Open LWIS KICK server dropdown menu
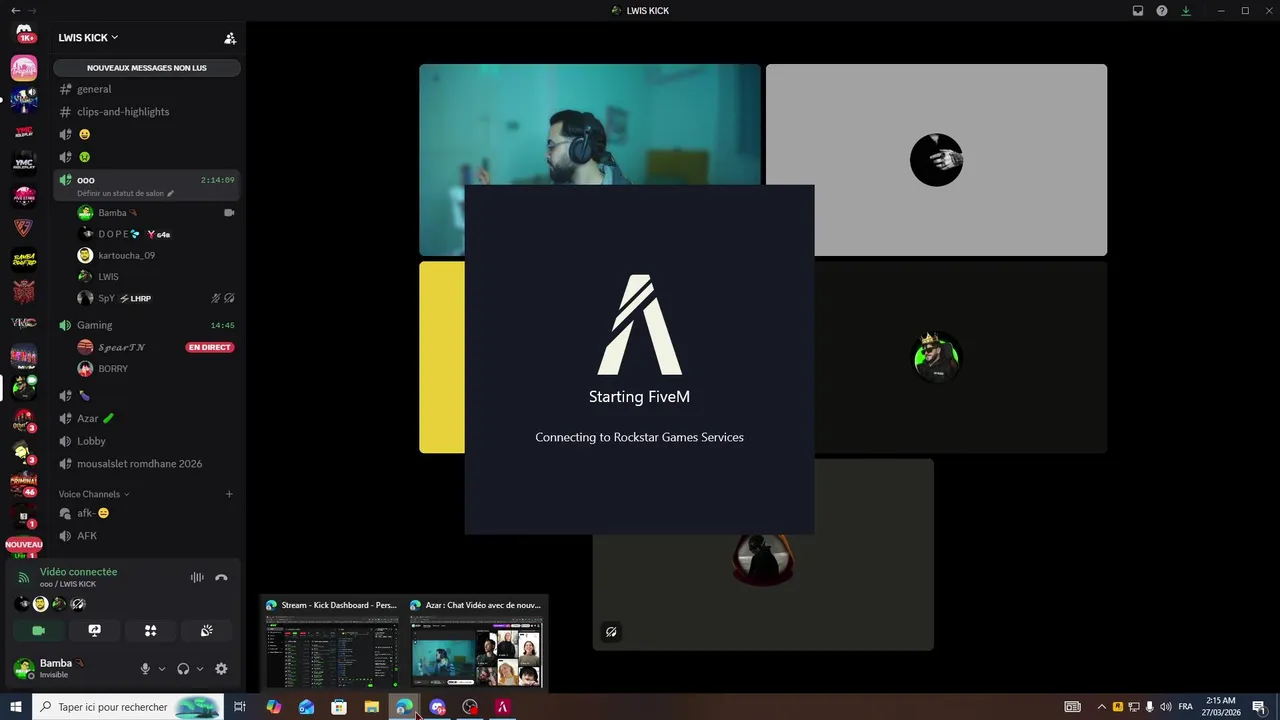Viewport: 1280px width, 720px height. click(x=88, y=38)
